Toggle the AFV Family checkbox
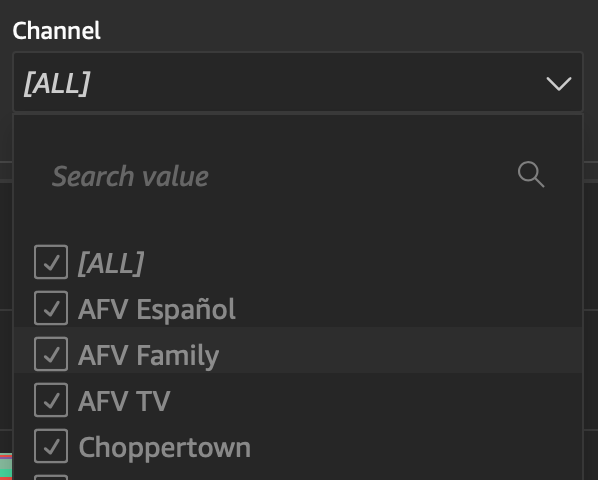Image resolution: width=598 pixels, height=480 pixels. point(51,354)
